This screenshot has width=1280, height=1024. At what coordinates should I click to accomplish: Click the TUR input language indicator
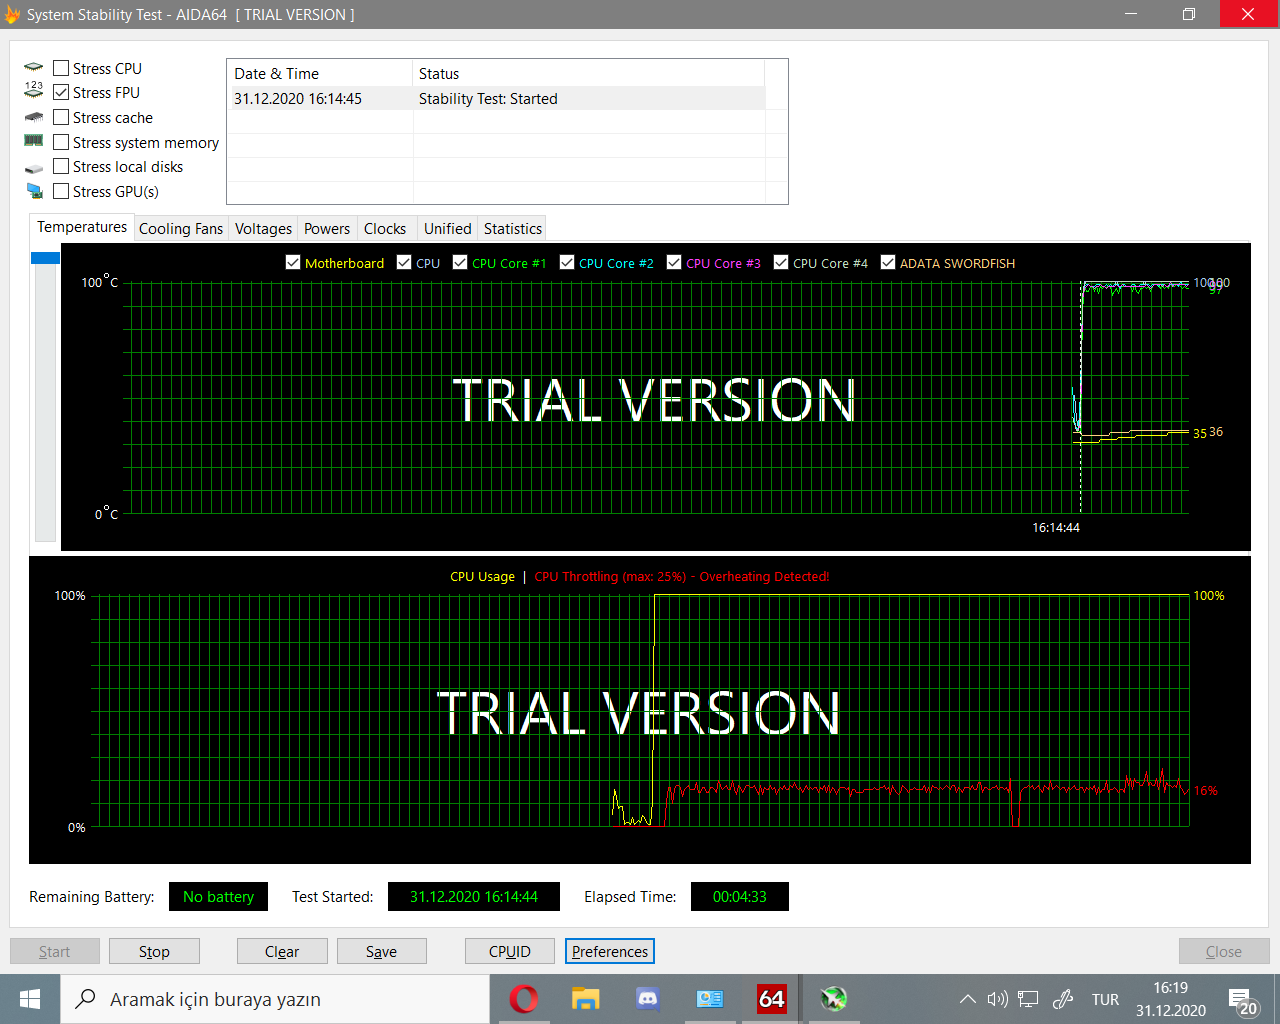[1105, 999]
